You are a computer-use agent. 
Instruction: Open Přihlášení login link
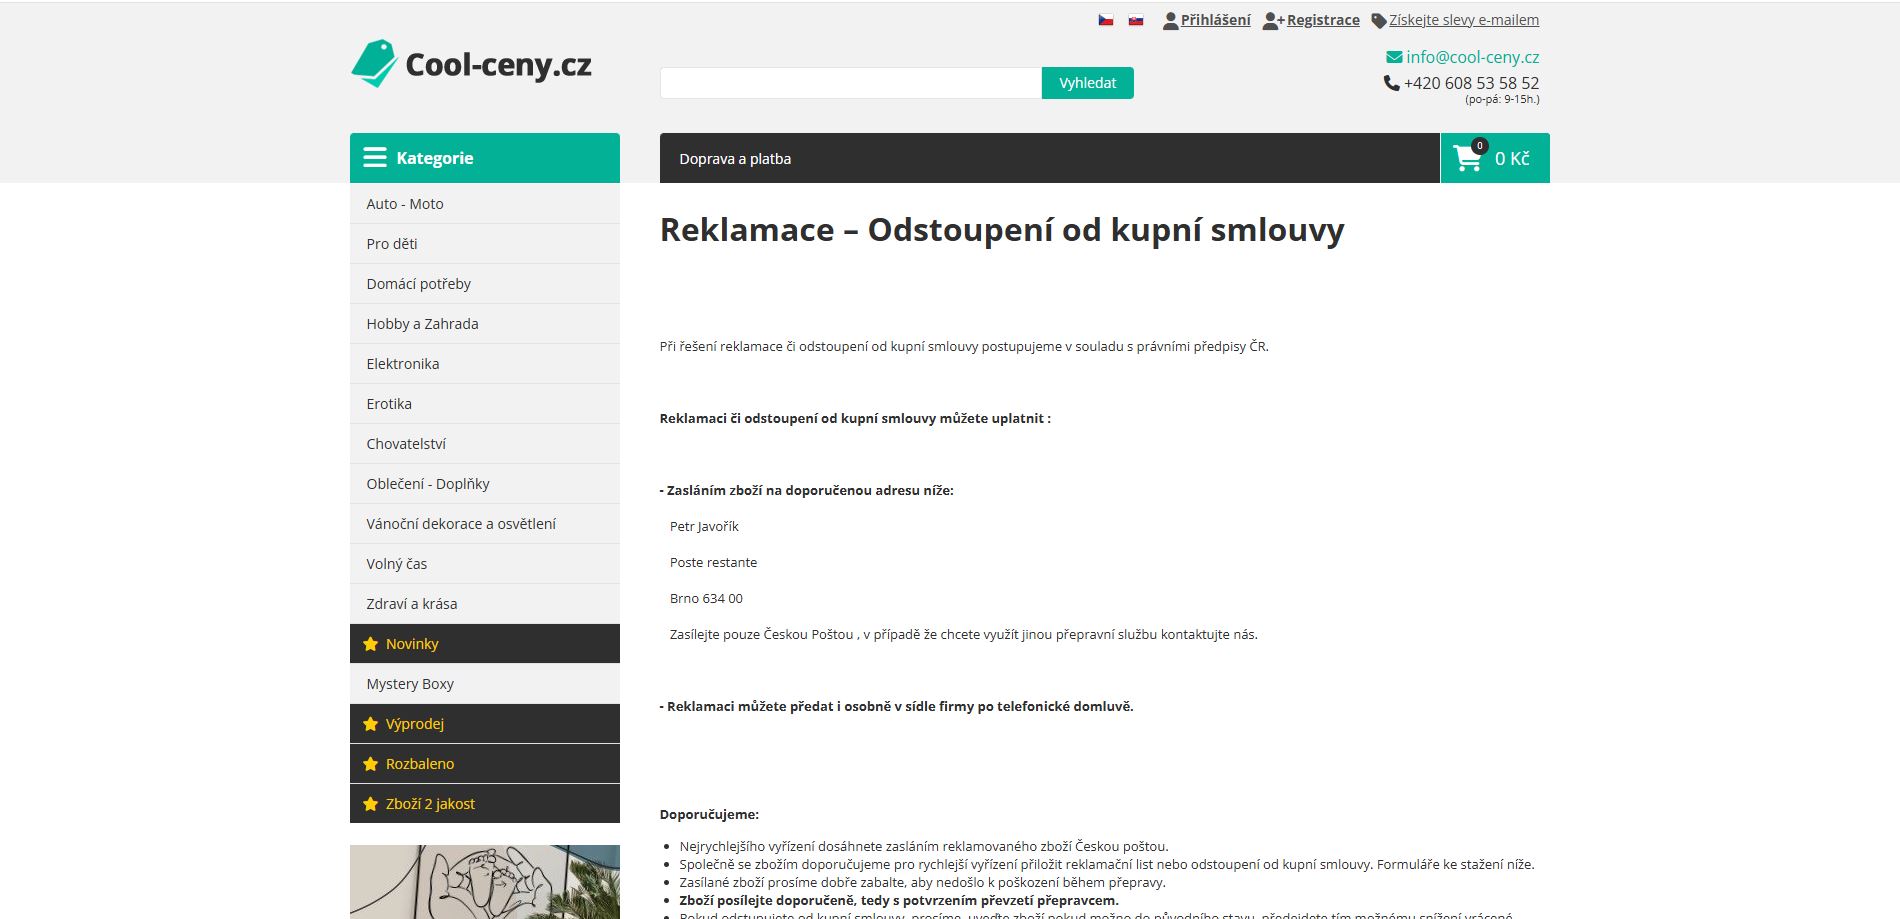pyautogui.click(x=1215, y=20)
